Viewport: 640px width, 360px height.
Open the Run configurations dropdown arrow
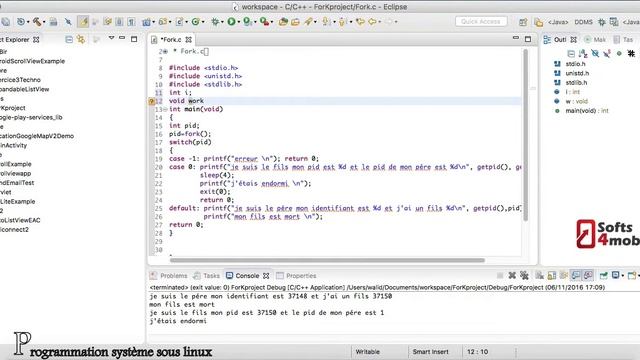238,22
